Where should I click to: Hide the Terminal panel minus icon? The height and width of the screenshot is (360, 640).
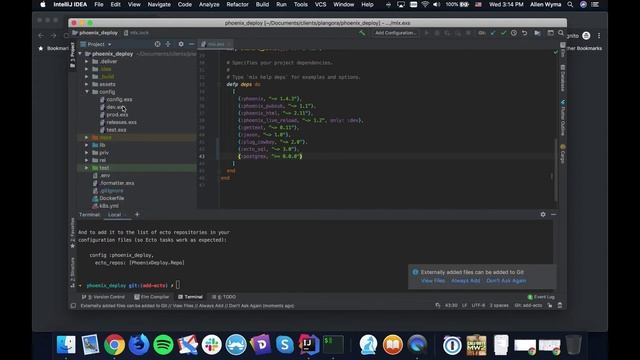(x=553, y=214)
